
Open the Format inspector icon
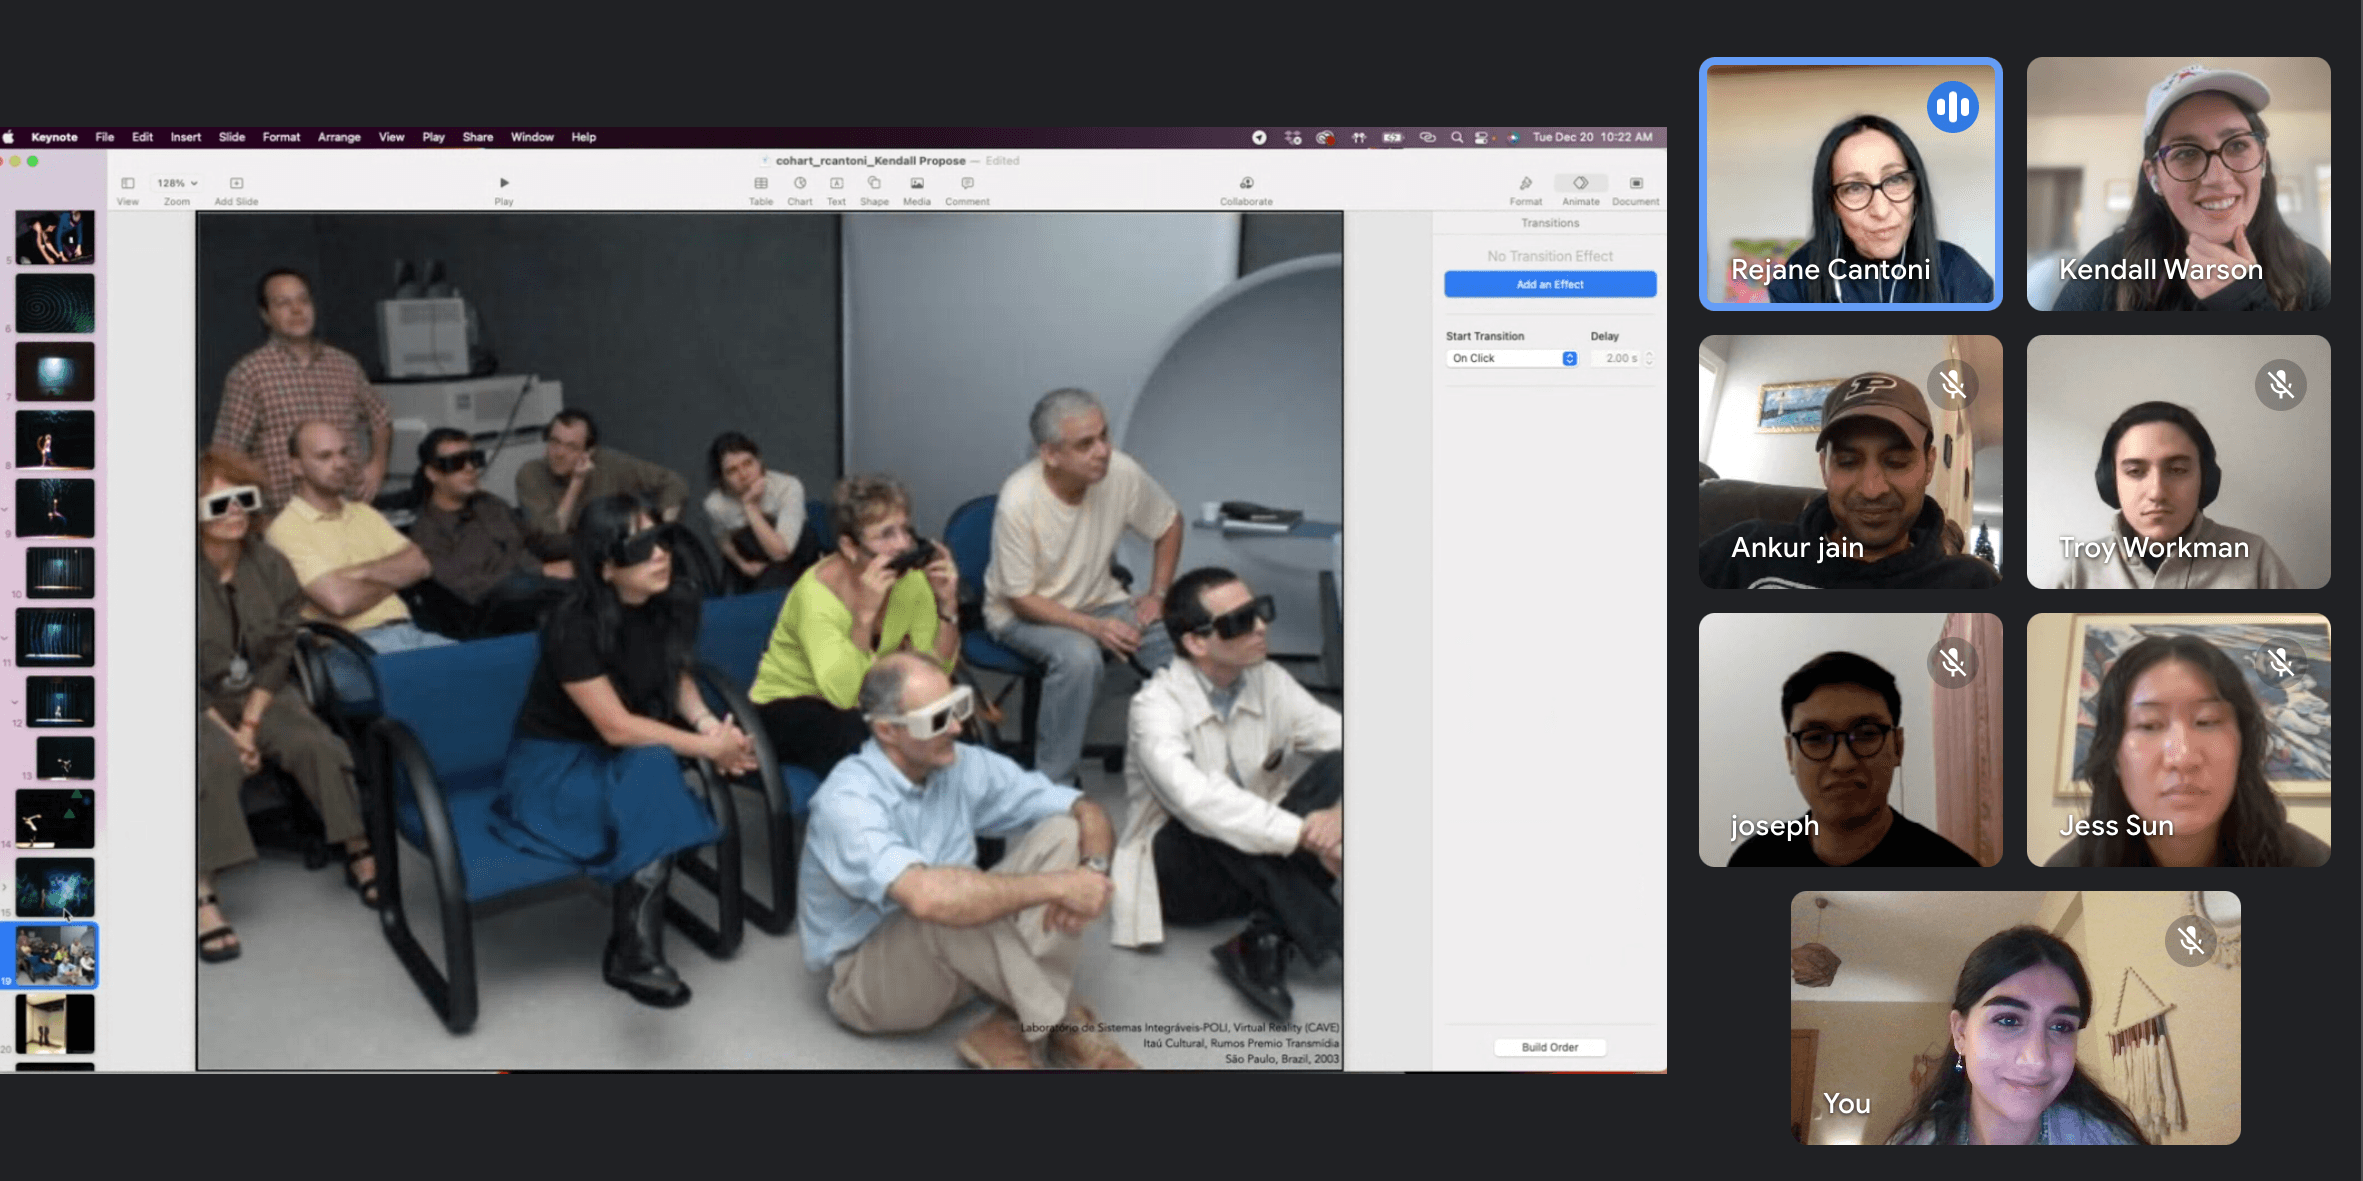click(x=1526, y=183)
